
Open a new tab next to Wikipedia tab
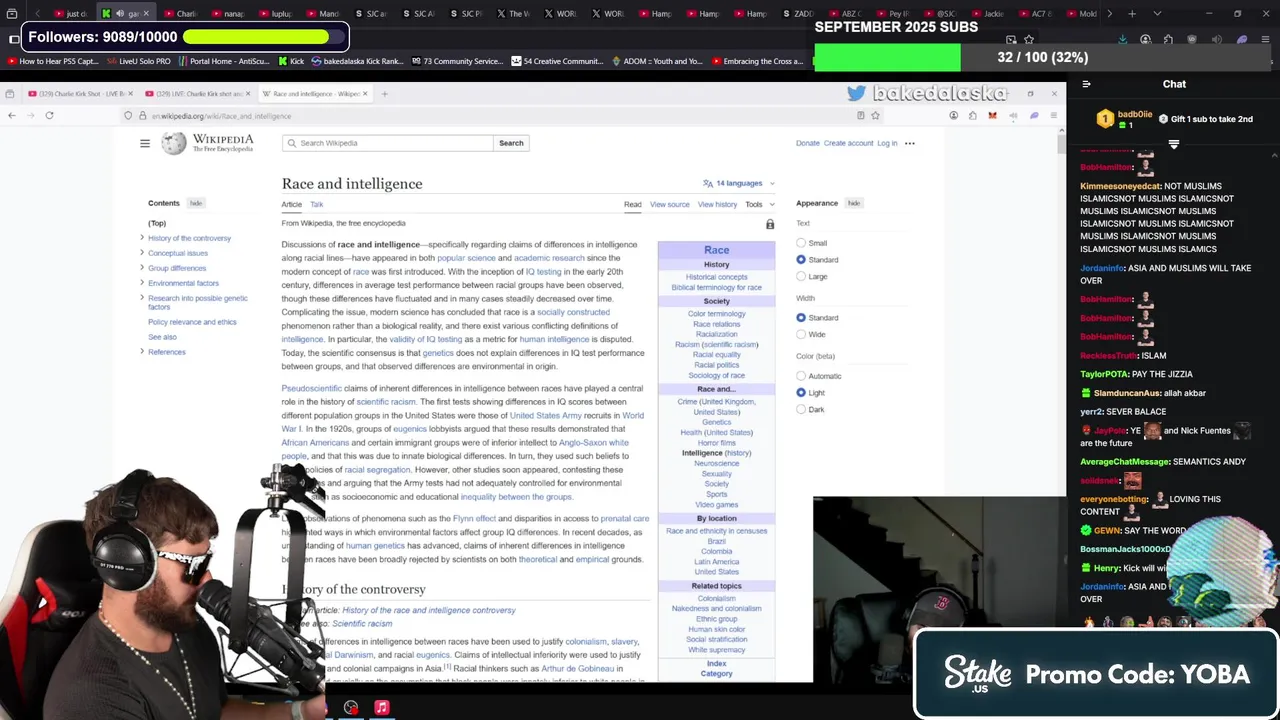tap(384, 94)
